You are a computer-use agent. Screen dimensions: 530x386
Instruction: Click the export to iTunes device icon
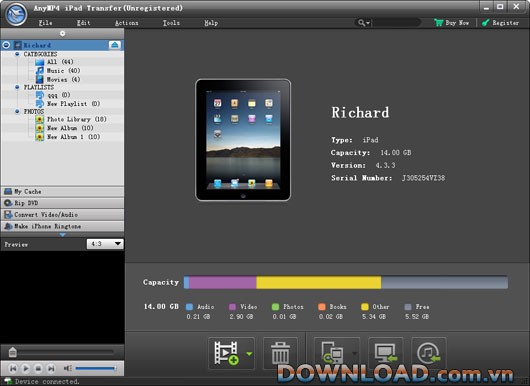coord(332,353)
